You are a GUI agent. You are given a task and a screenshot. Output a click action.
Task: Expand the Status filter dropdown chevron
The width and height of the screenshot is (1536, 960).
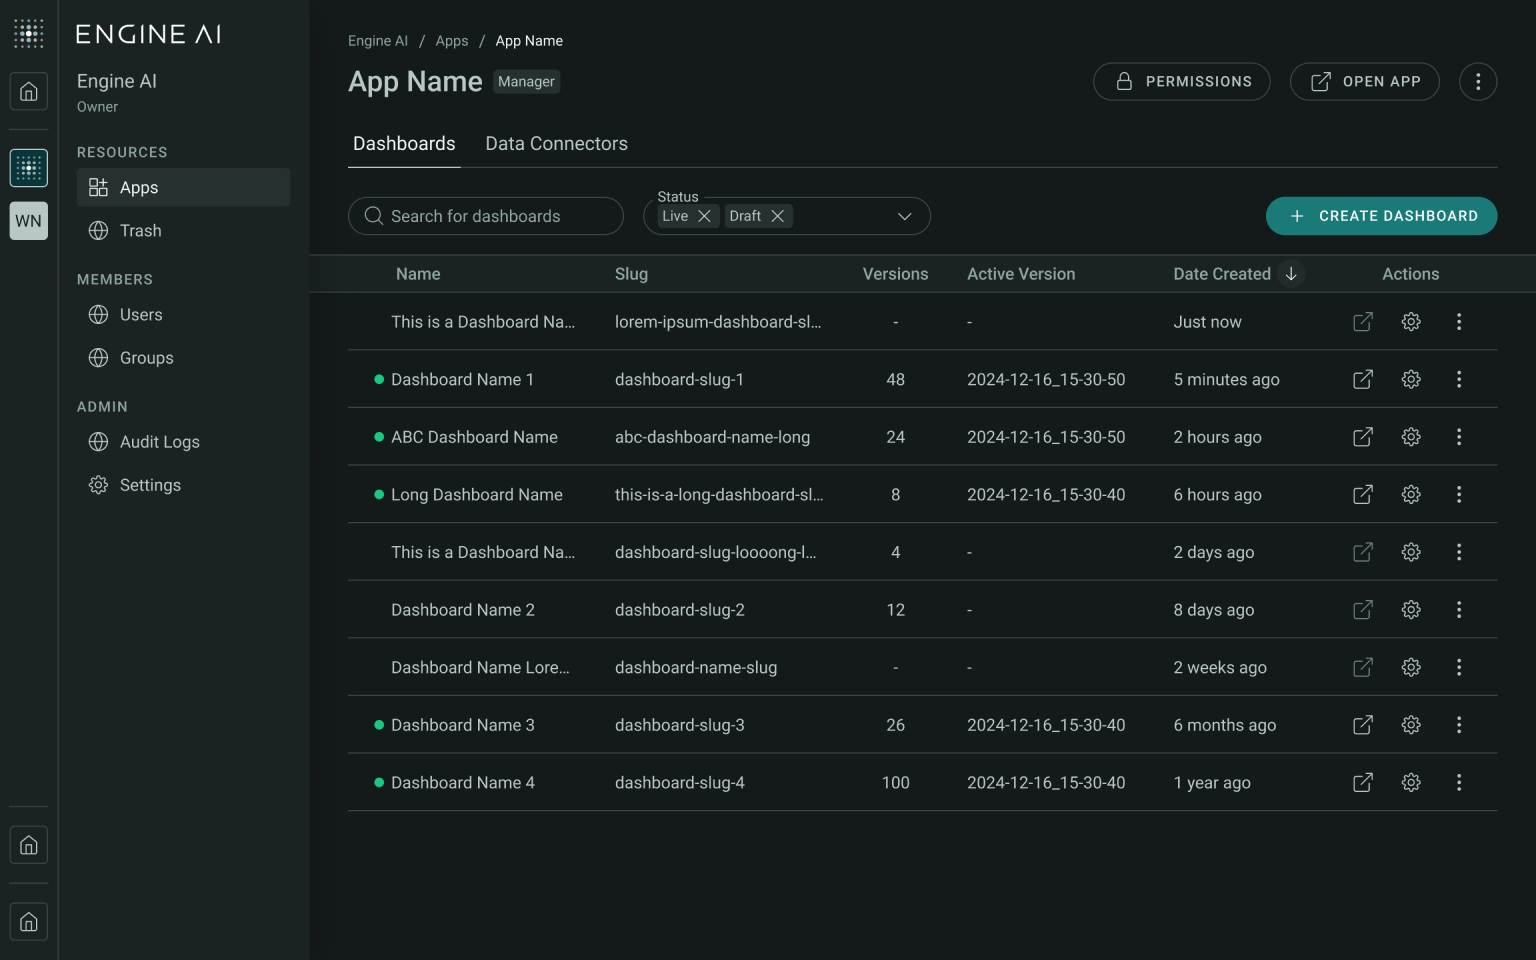pos(904,216)
